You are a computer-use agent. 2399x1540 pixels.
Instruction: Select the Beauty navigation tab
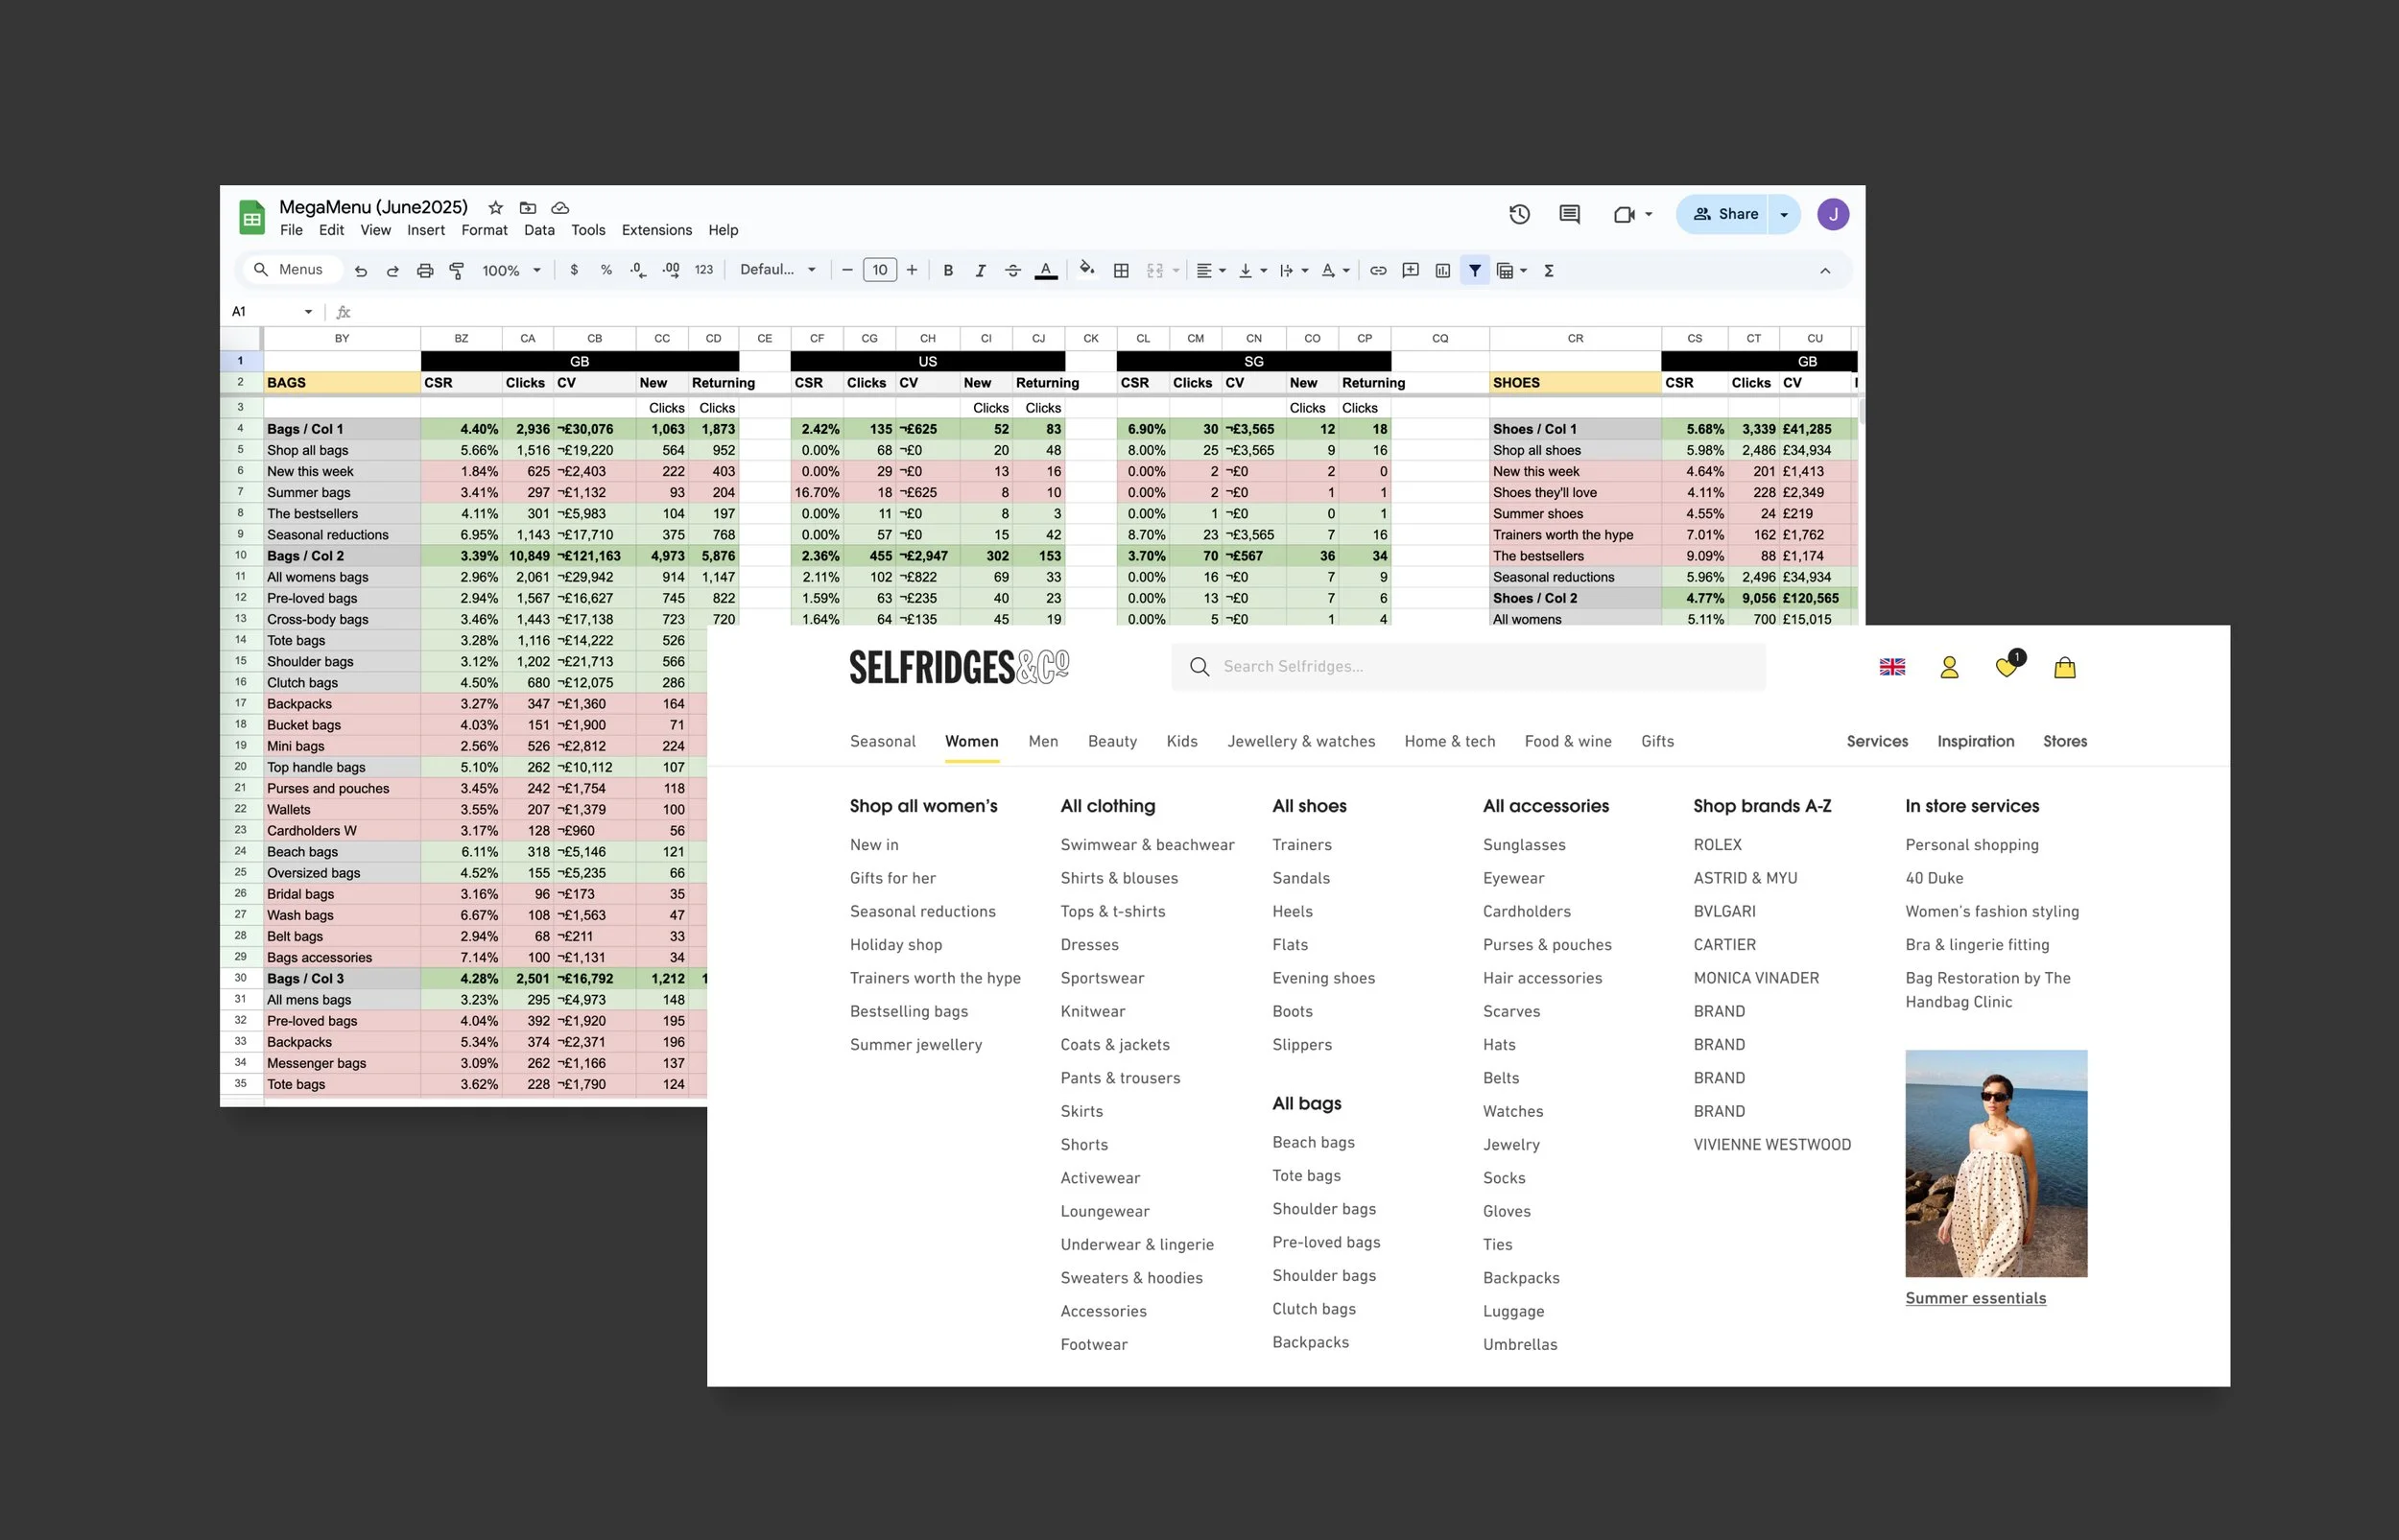point(1112,741)
